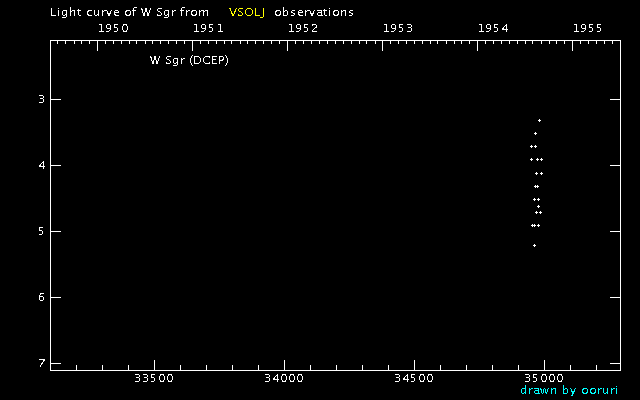
Task: Select the 1952 year label
Action: pyautogui.click(x=303, y=28)
